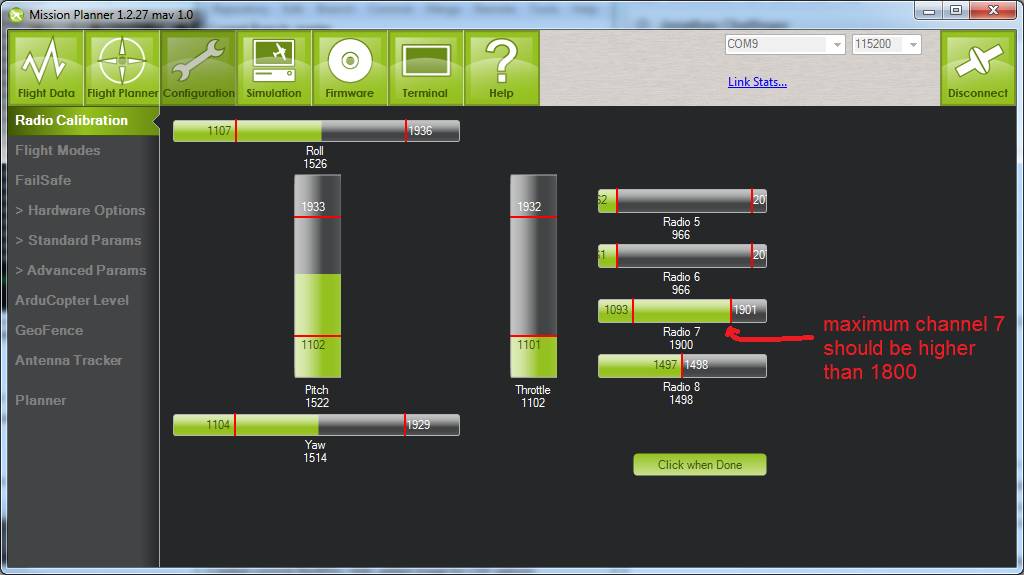Viewport: 1024px width, 575px height.
Task: Select Flight Modes in the sidebar
Action: coord(58,150)
